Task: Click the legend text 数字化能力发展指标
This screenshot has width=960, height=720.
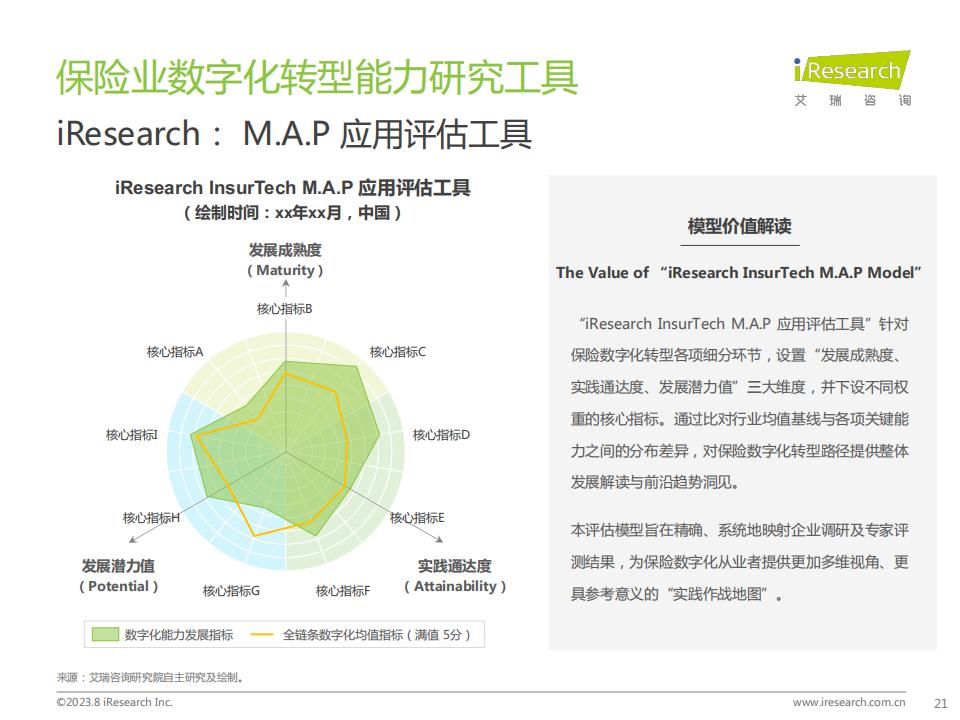Action: pyautogui.click(x=179, y=635)
